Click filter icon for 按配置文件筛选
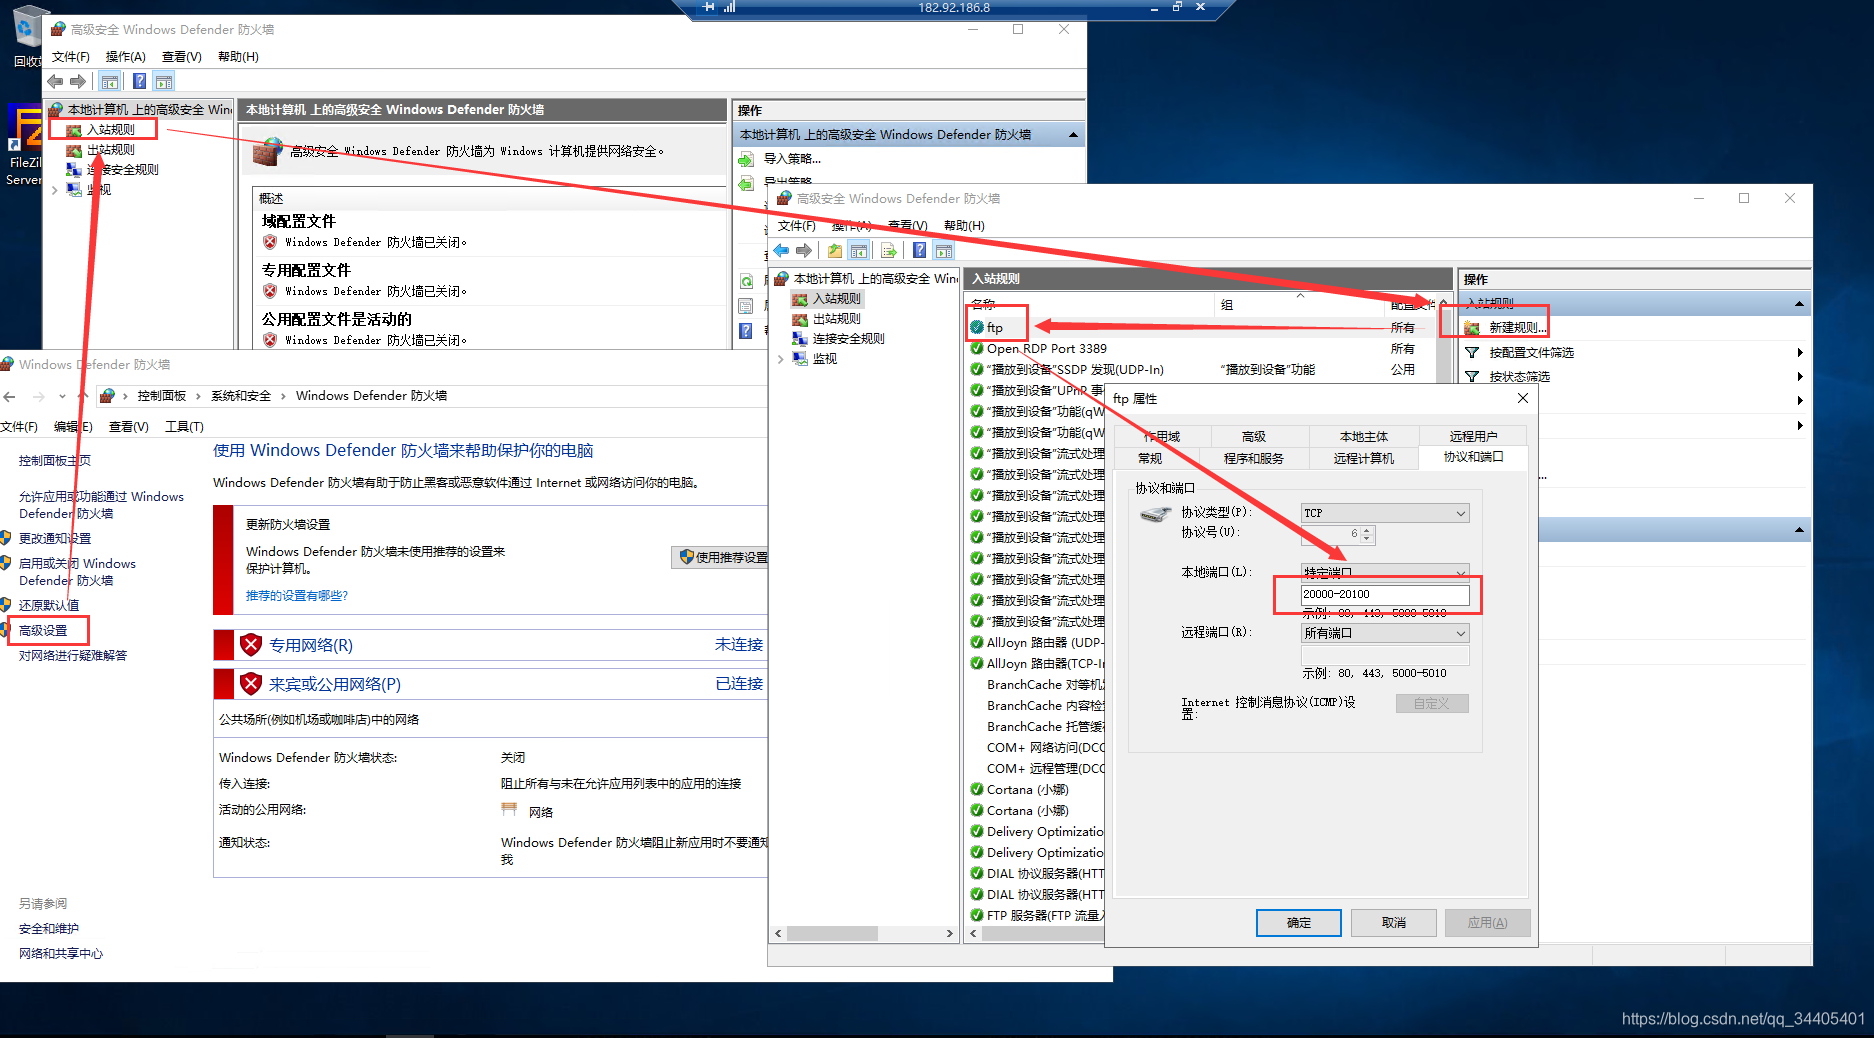The image size is (1874, 1038). pos(1472,352)
